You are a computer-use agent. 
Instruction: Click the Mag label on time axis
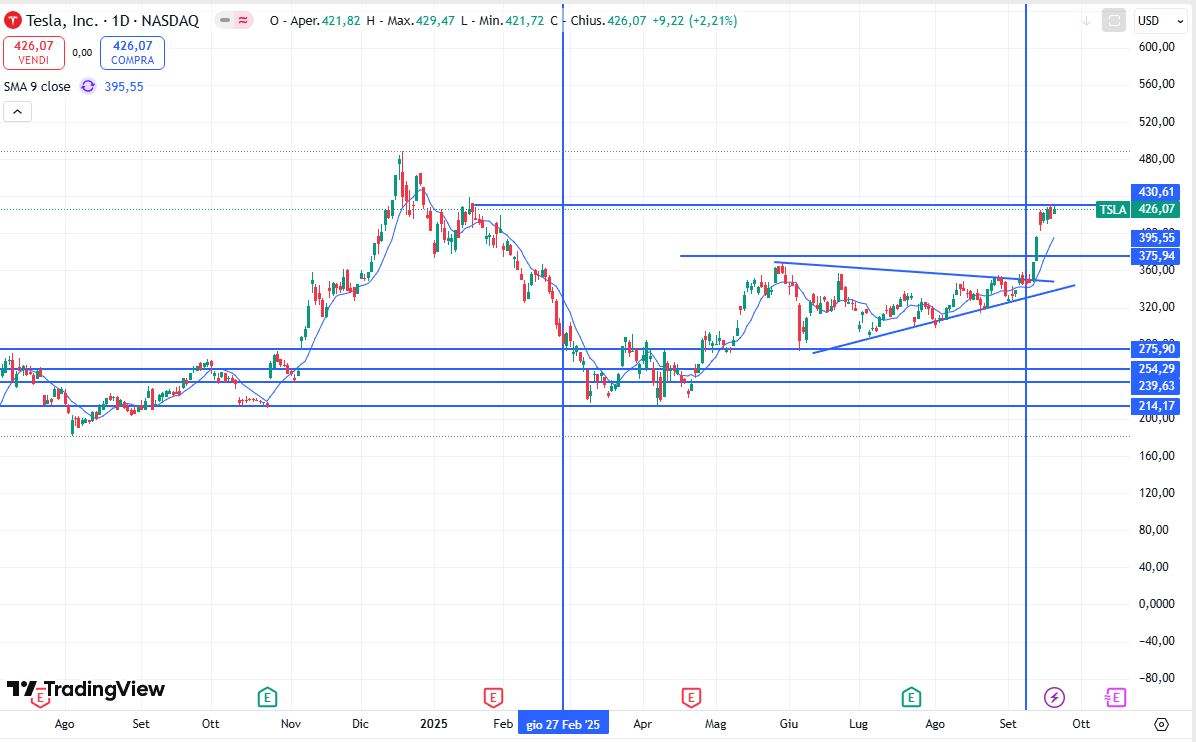click(x=715, y=724)
